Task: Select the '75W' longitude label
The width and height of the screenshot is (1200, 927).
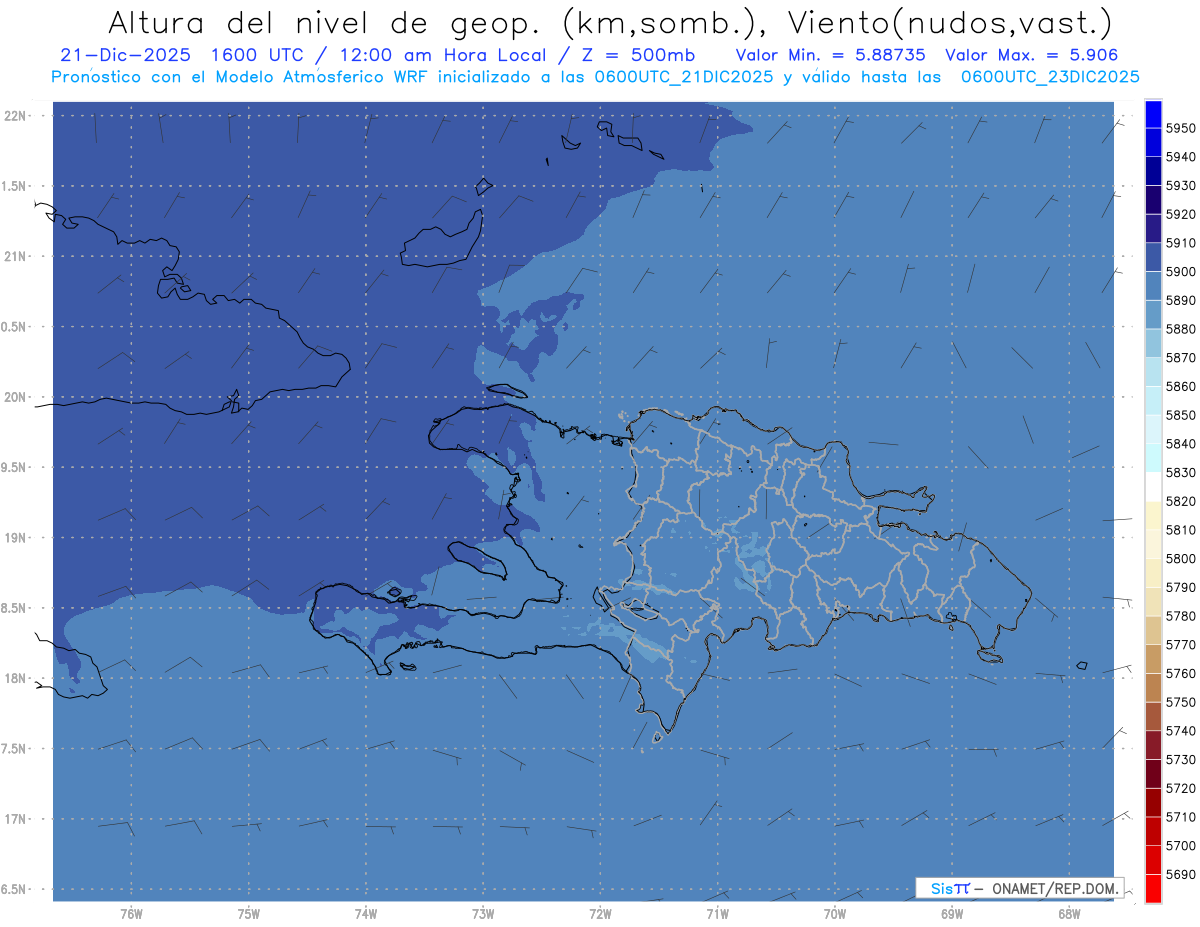Action: coord(249,914)
